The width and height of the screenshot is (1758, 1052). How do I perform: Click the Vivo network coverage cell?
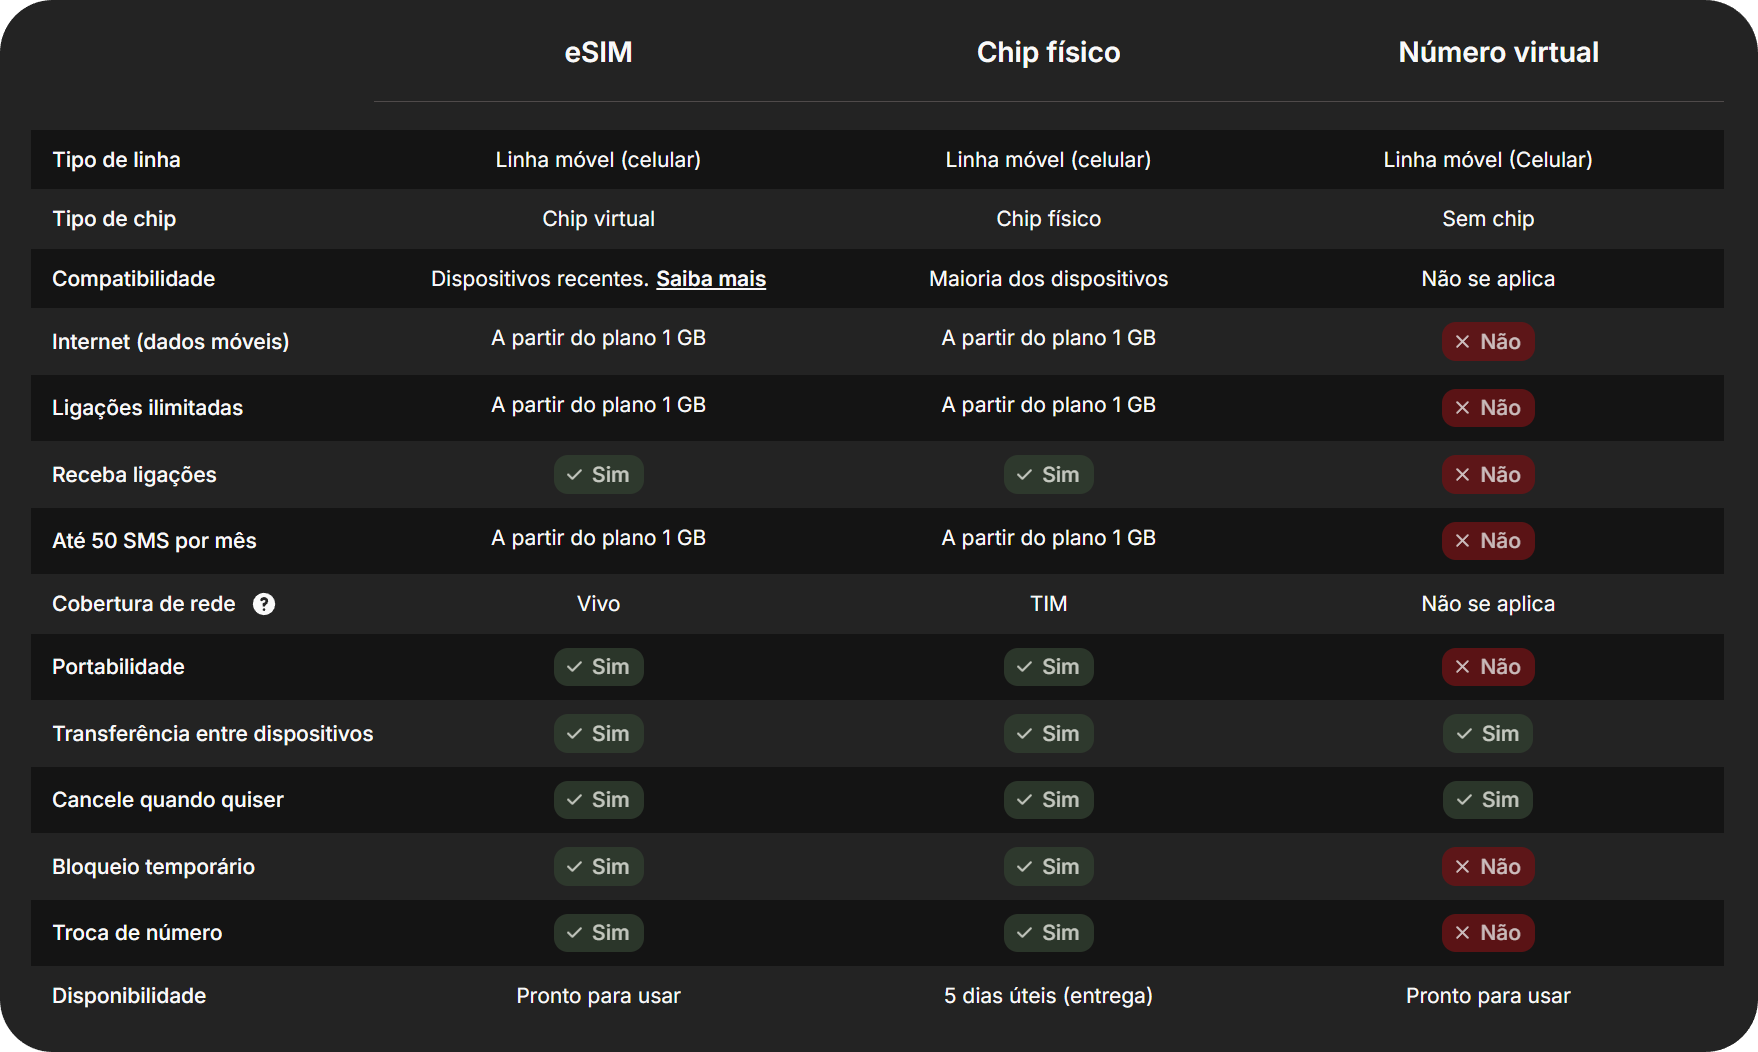point(598,604)
